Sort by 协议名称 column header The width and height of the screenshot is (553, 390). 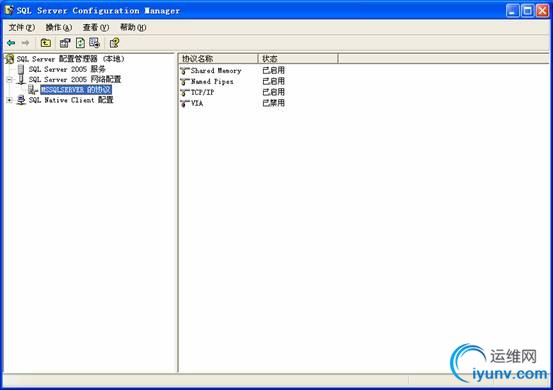pyautogui.click(x=218, y=59)
